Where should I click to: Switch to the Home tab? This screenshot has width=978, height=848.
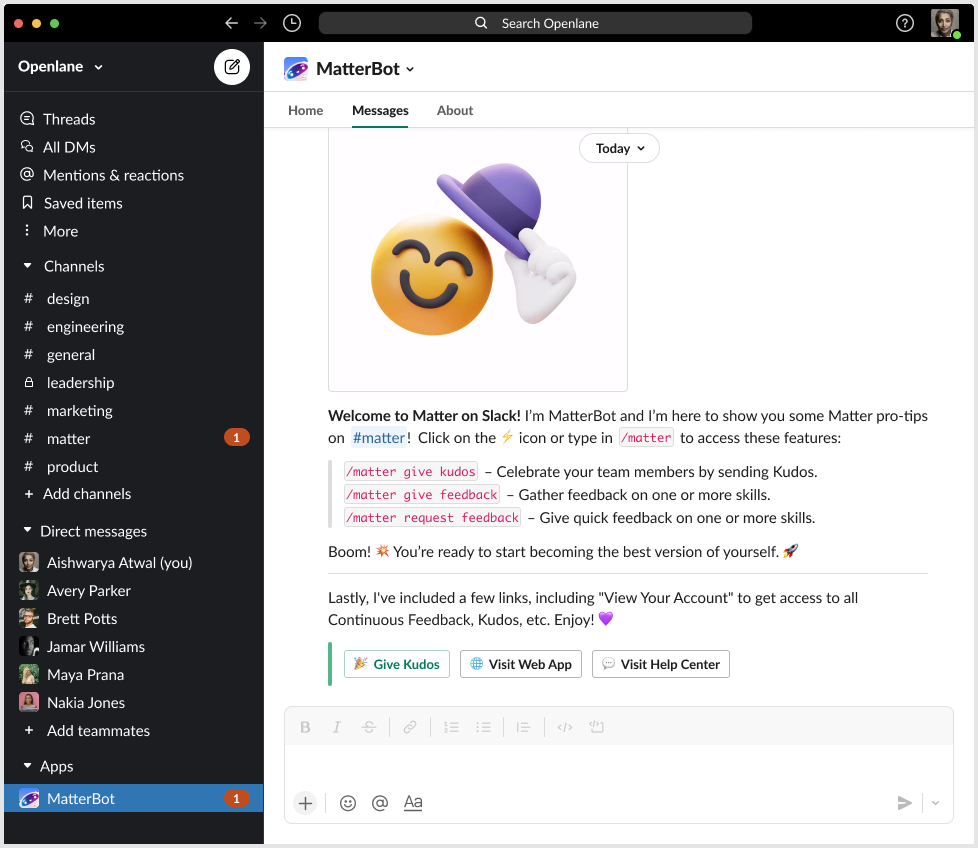306,110
